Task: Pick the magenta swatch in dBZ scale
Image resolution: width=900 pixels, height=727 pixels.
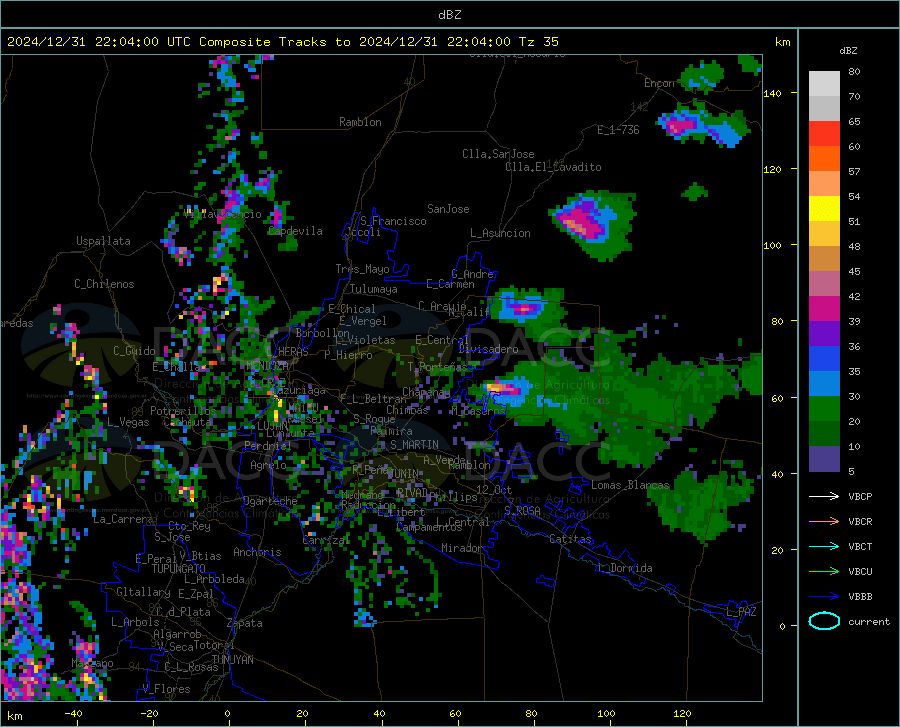Action: (824, 309)
